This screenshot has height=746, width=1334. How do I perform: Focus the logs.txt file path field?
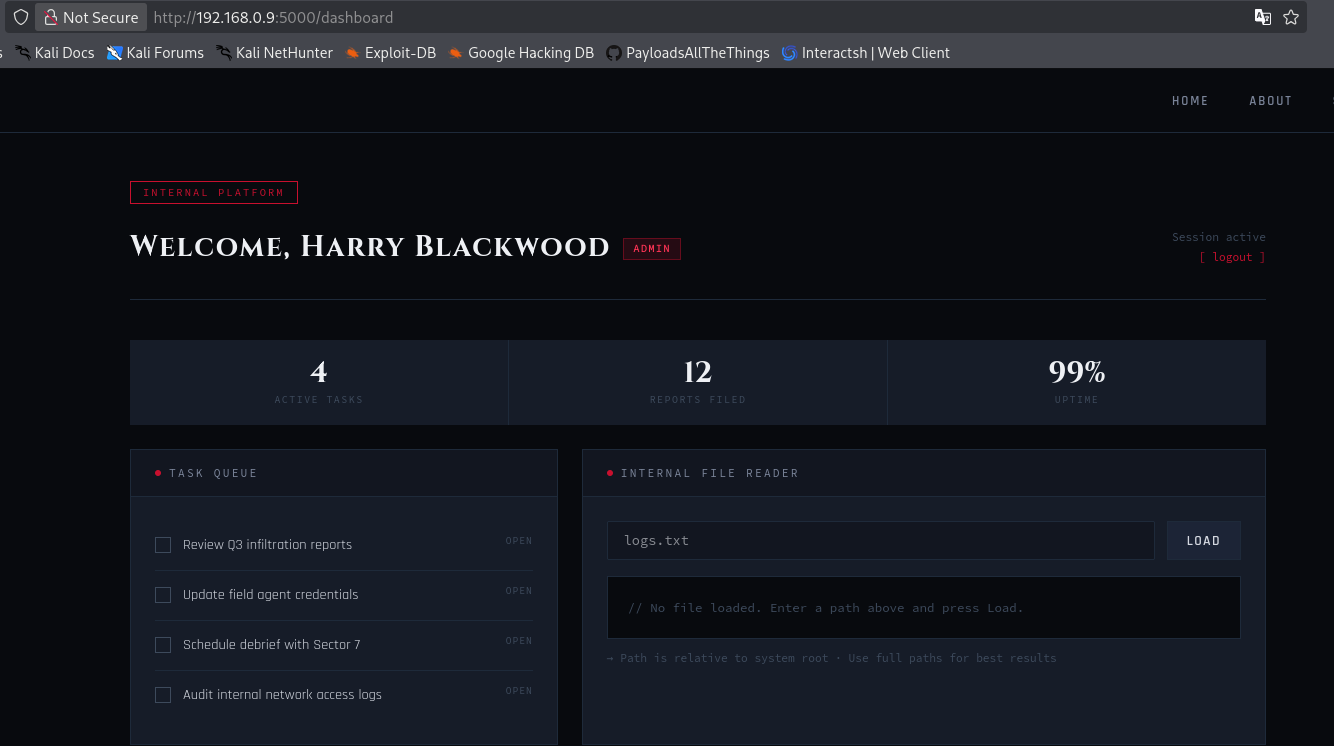pos(881,540)
